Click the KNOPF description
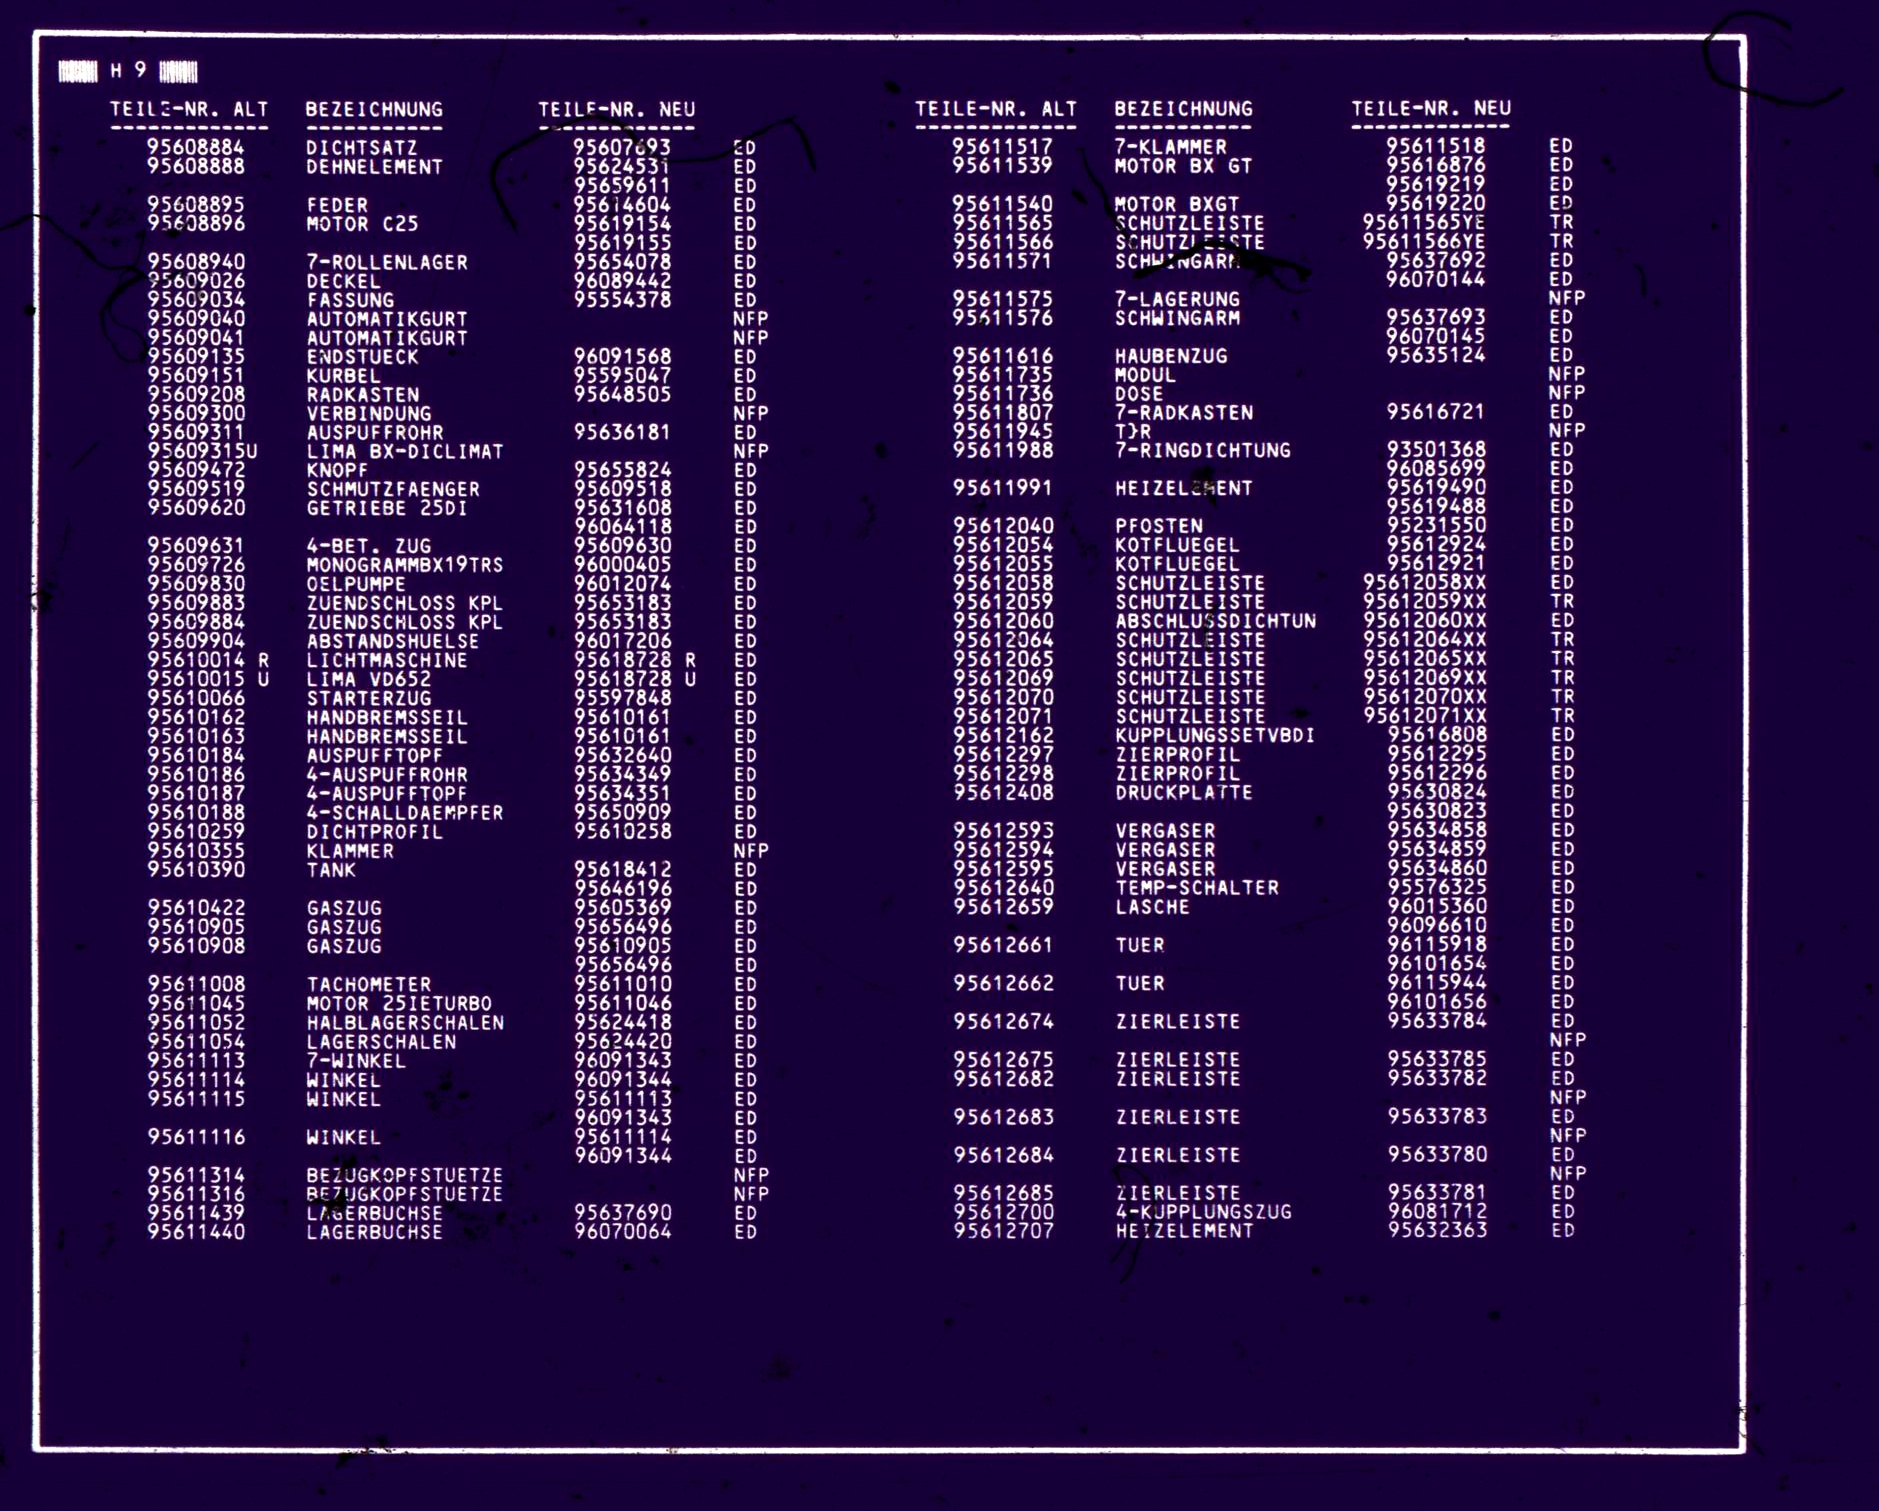Screen dimensions: 1879x1511 tap(337, 470)
